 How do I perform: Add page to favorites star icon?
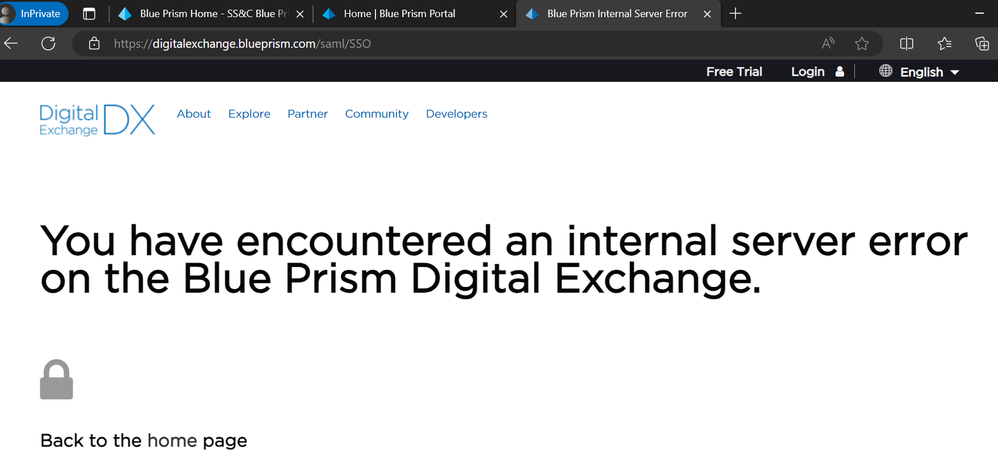(862, 44)
